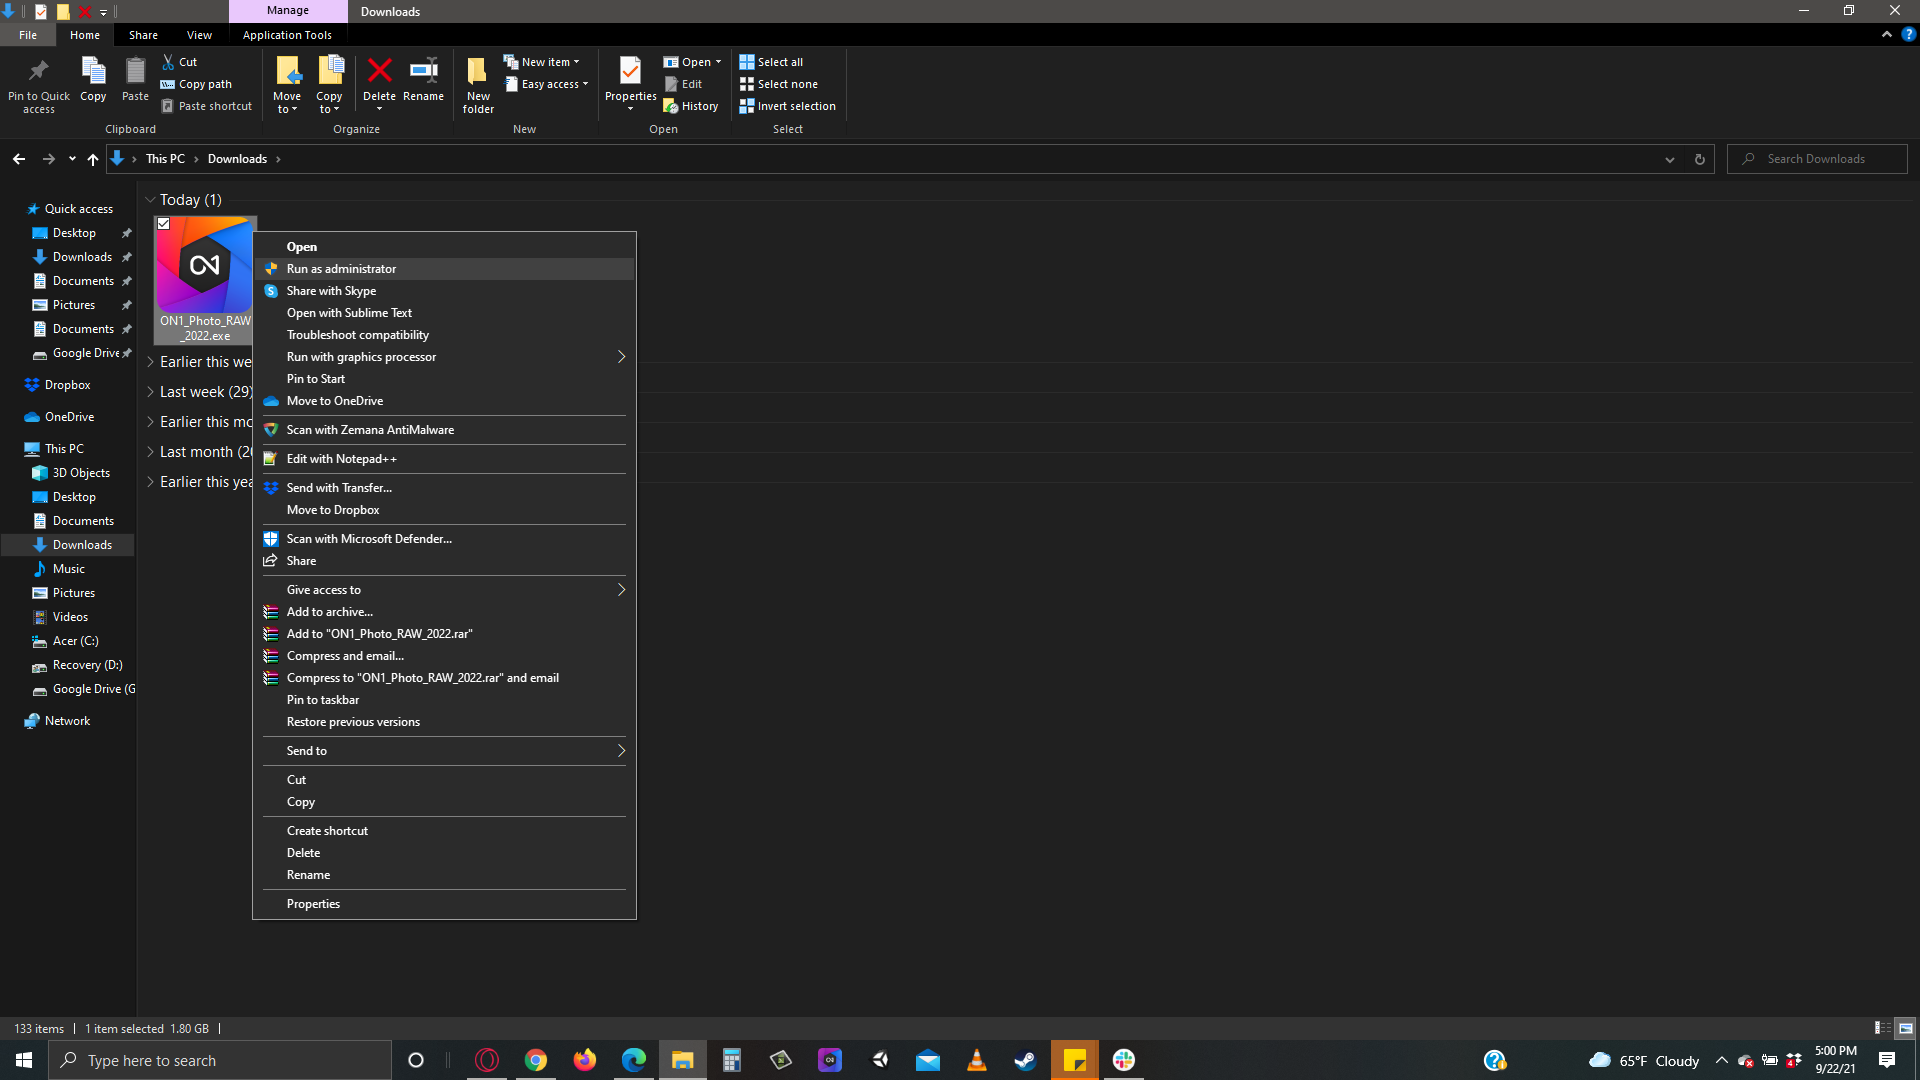1920x1080 pixels.
Task: Expand the Last week file group
Action: [x=150, y=392]
